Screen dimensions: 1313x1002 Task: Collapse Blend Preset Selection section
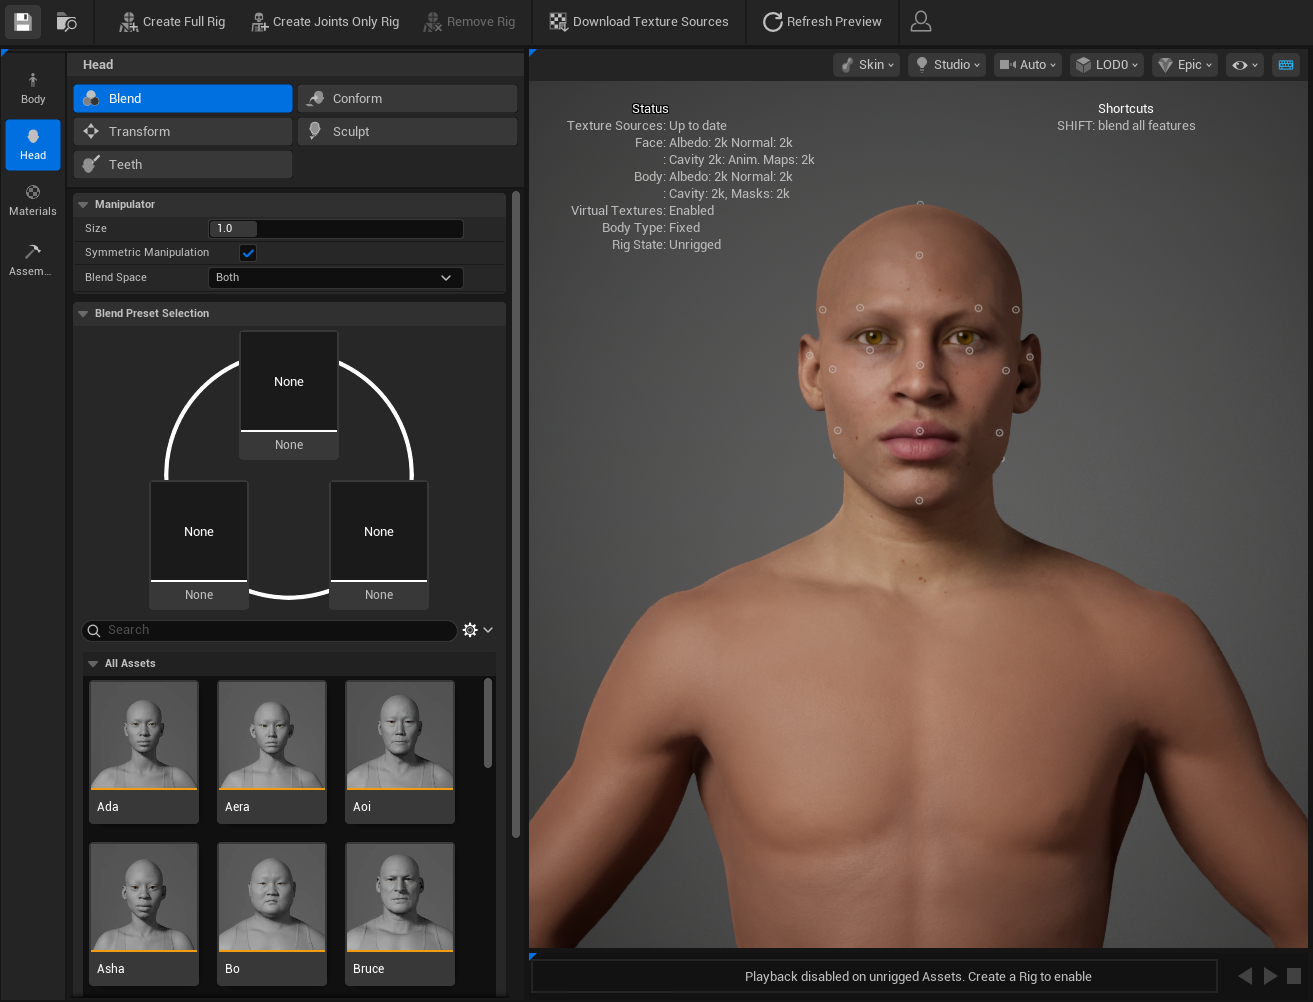pyautogui.click(x=84, y=313)
